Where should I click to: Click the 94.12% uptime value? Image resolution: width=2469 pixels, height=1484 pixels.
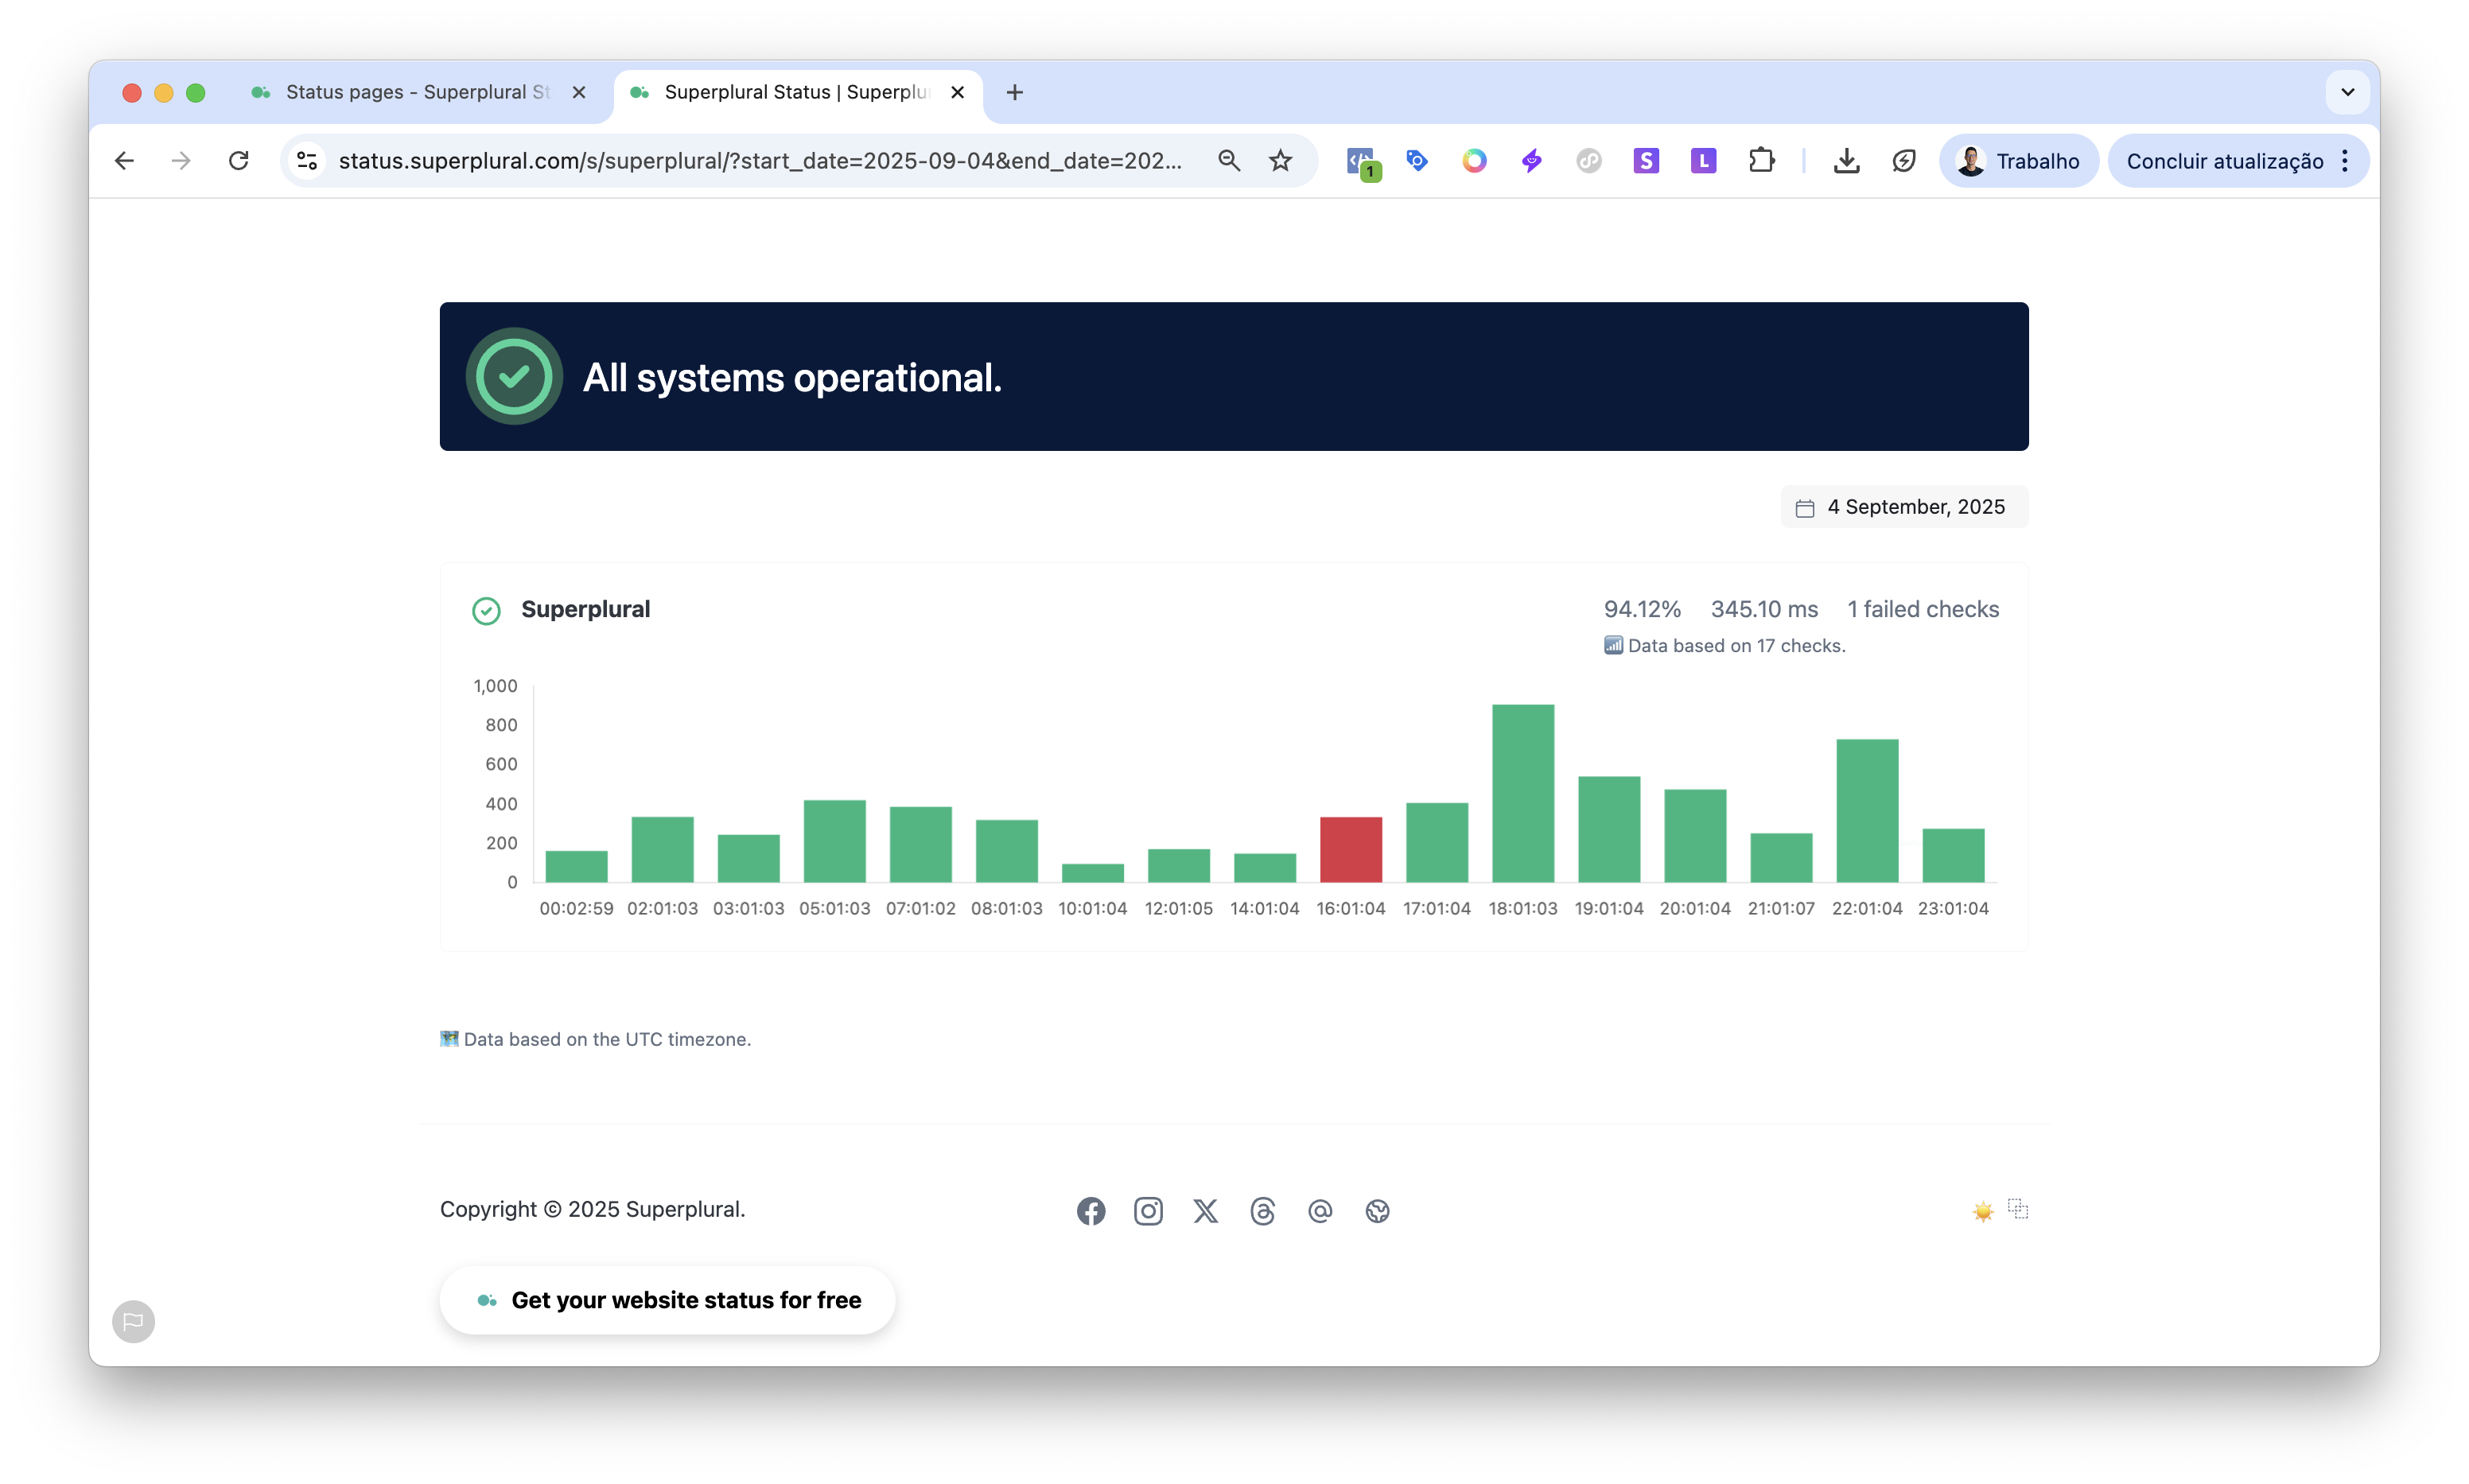tap(1642, 609)
